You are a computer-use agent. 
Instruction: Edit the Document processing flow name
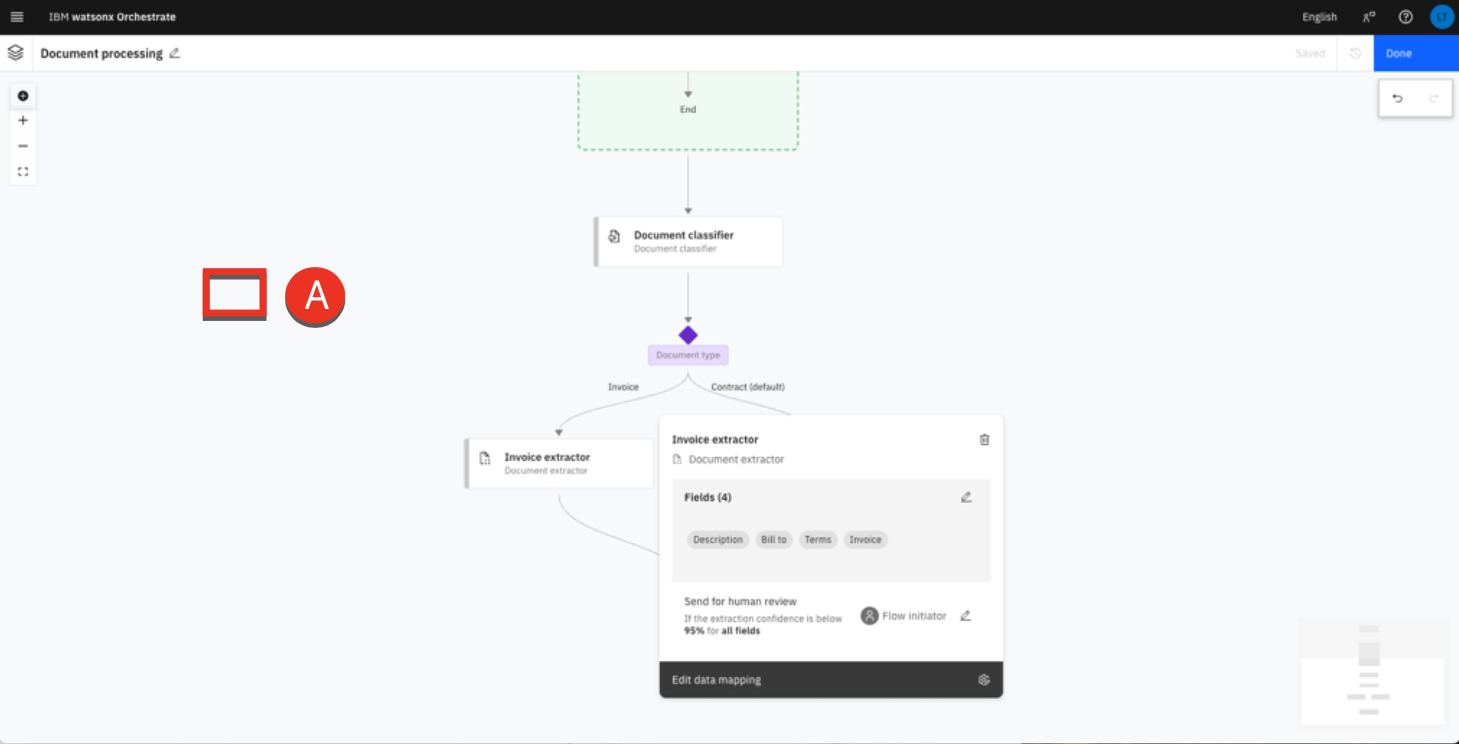(x=175, y=53)
